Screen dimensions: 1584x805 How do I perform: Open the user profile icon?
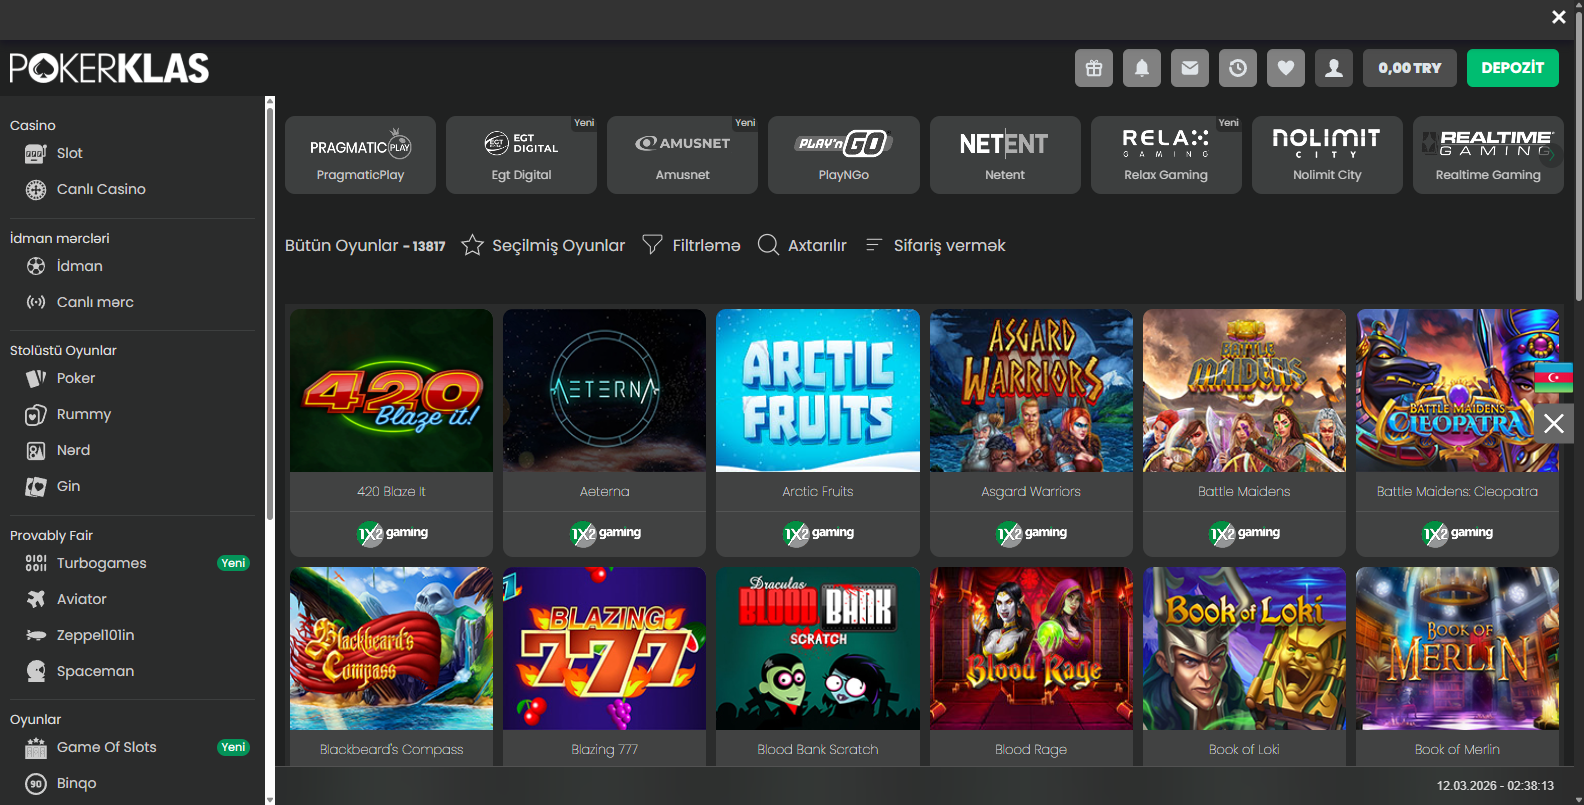1334,68
